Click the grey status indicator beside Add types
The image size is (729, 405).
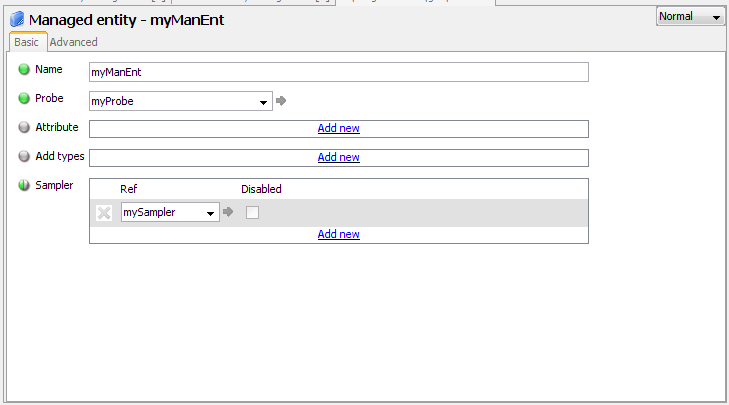(24, 157)
